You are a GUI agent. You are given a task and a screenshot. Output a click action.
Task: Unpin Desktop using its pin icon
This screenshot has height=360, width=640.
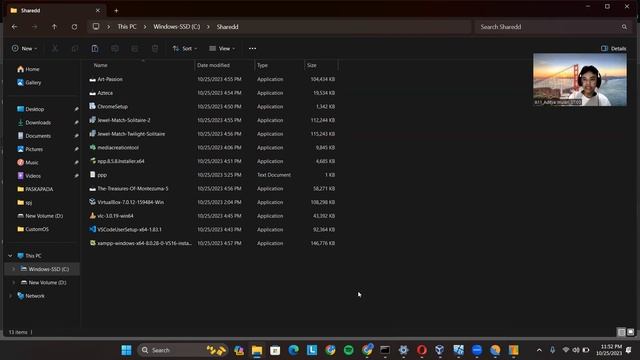[76, 109]
